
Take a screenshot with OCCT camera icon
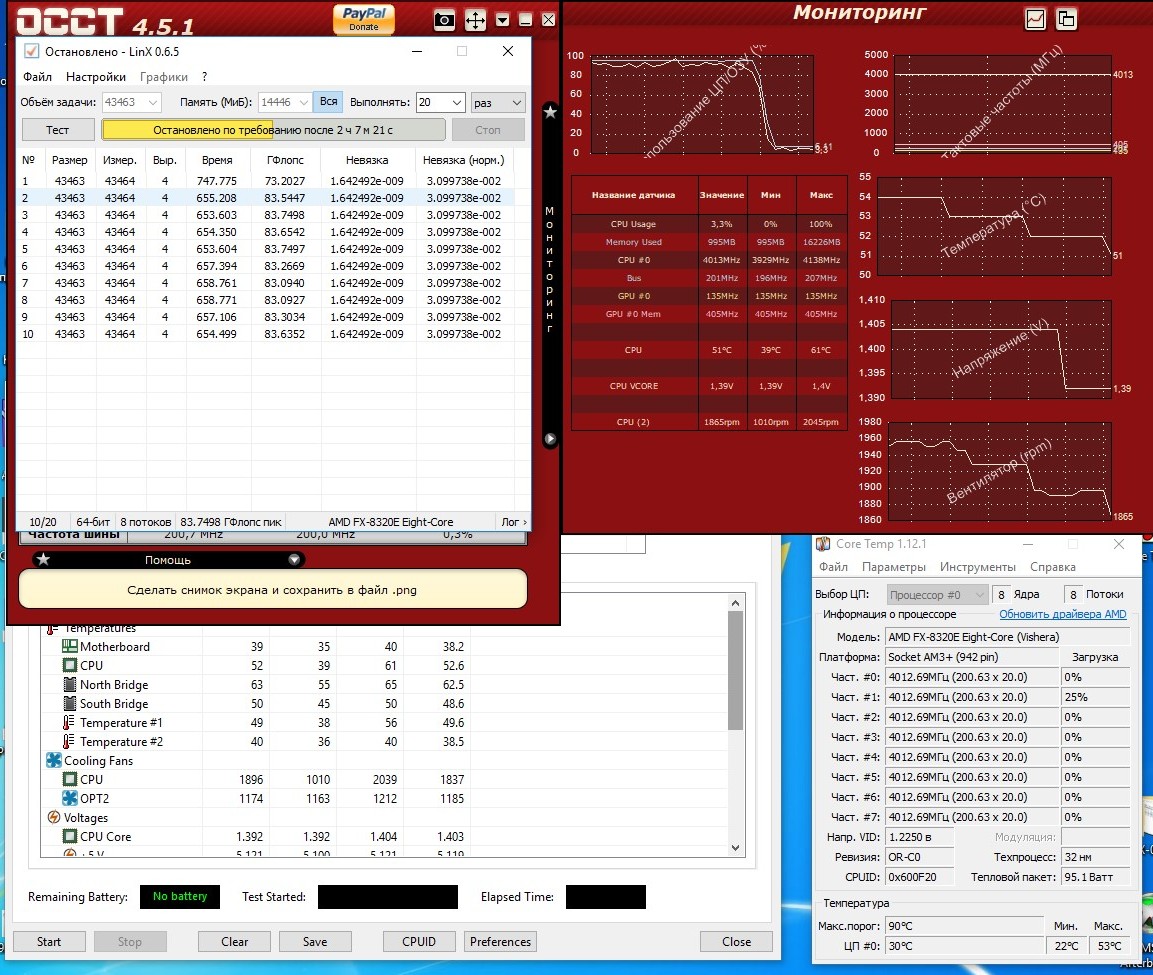[x=444, y=20]
